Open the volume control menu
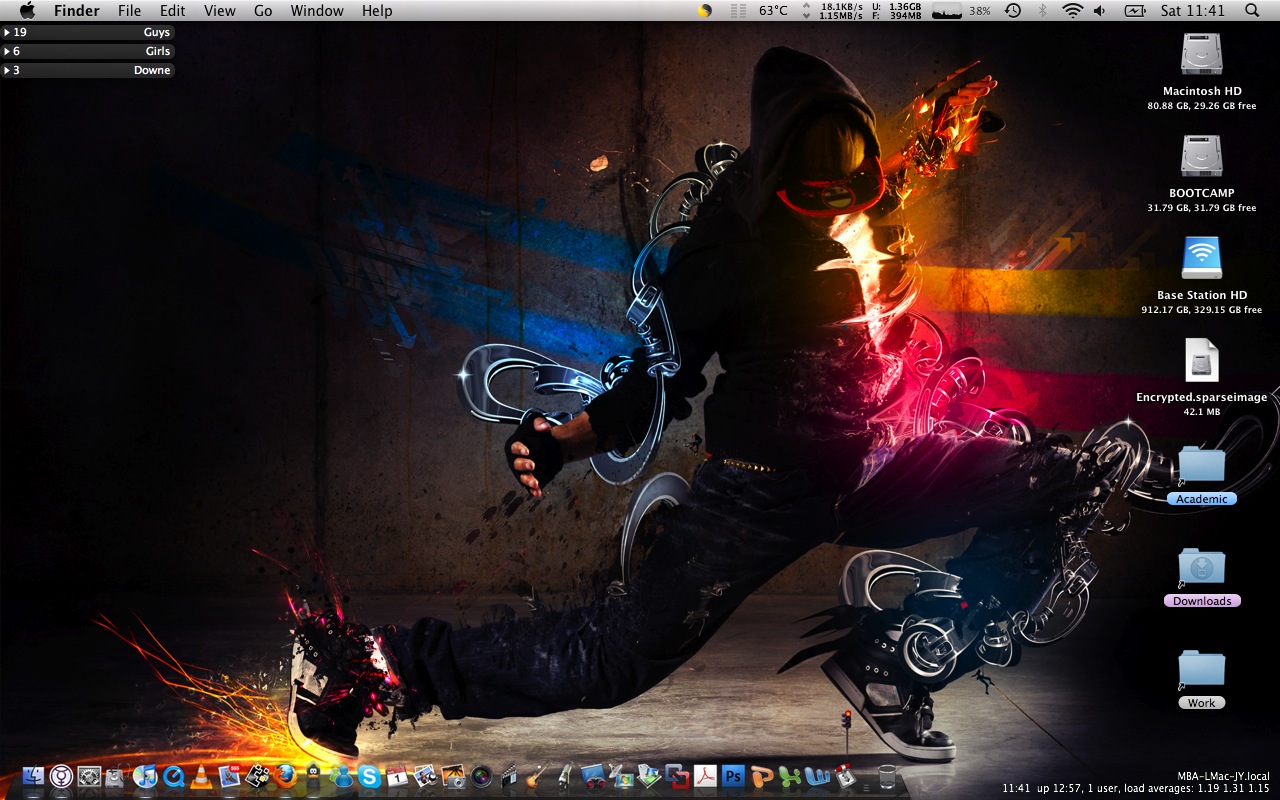 click(1100, 10)
